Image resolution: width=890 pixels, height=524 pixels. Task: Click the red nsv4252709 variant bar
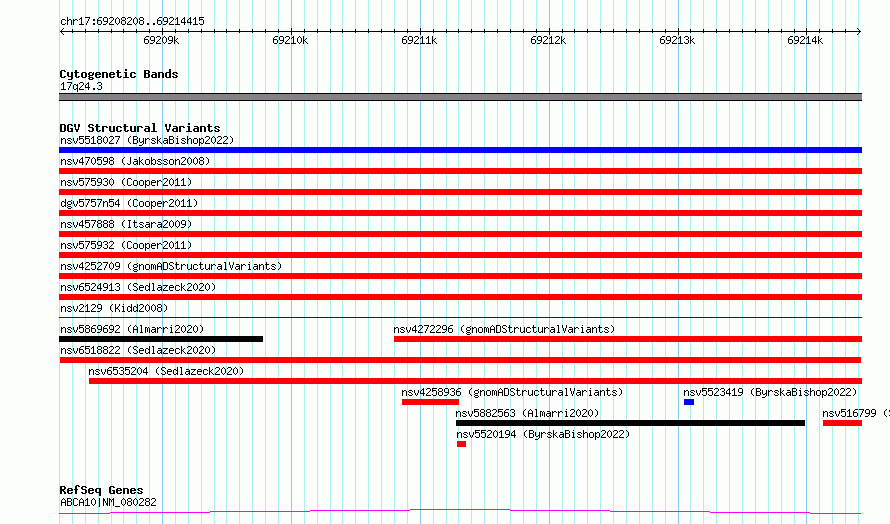tap(460, 276)
